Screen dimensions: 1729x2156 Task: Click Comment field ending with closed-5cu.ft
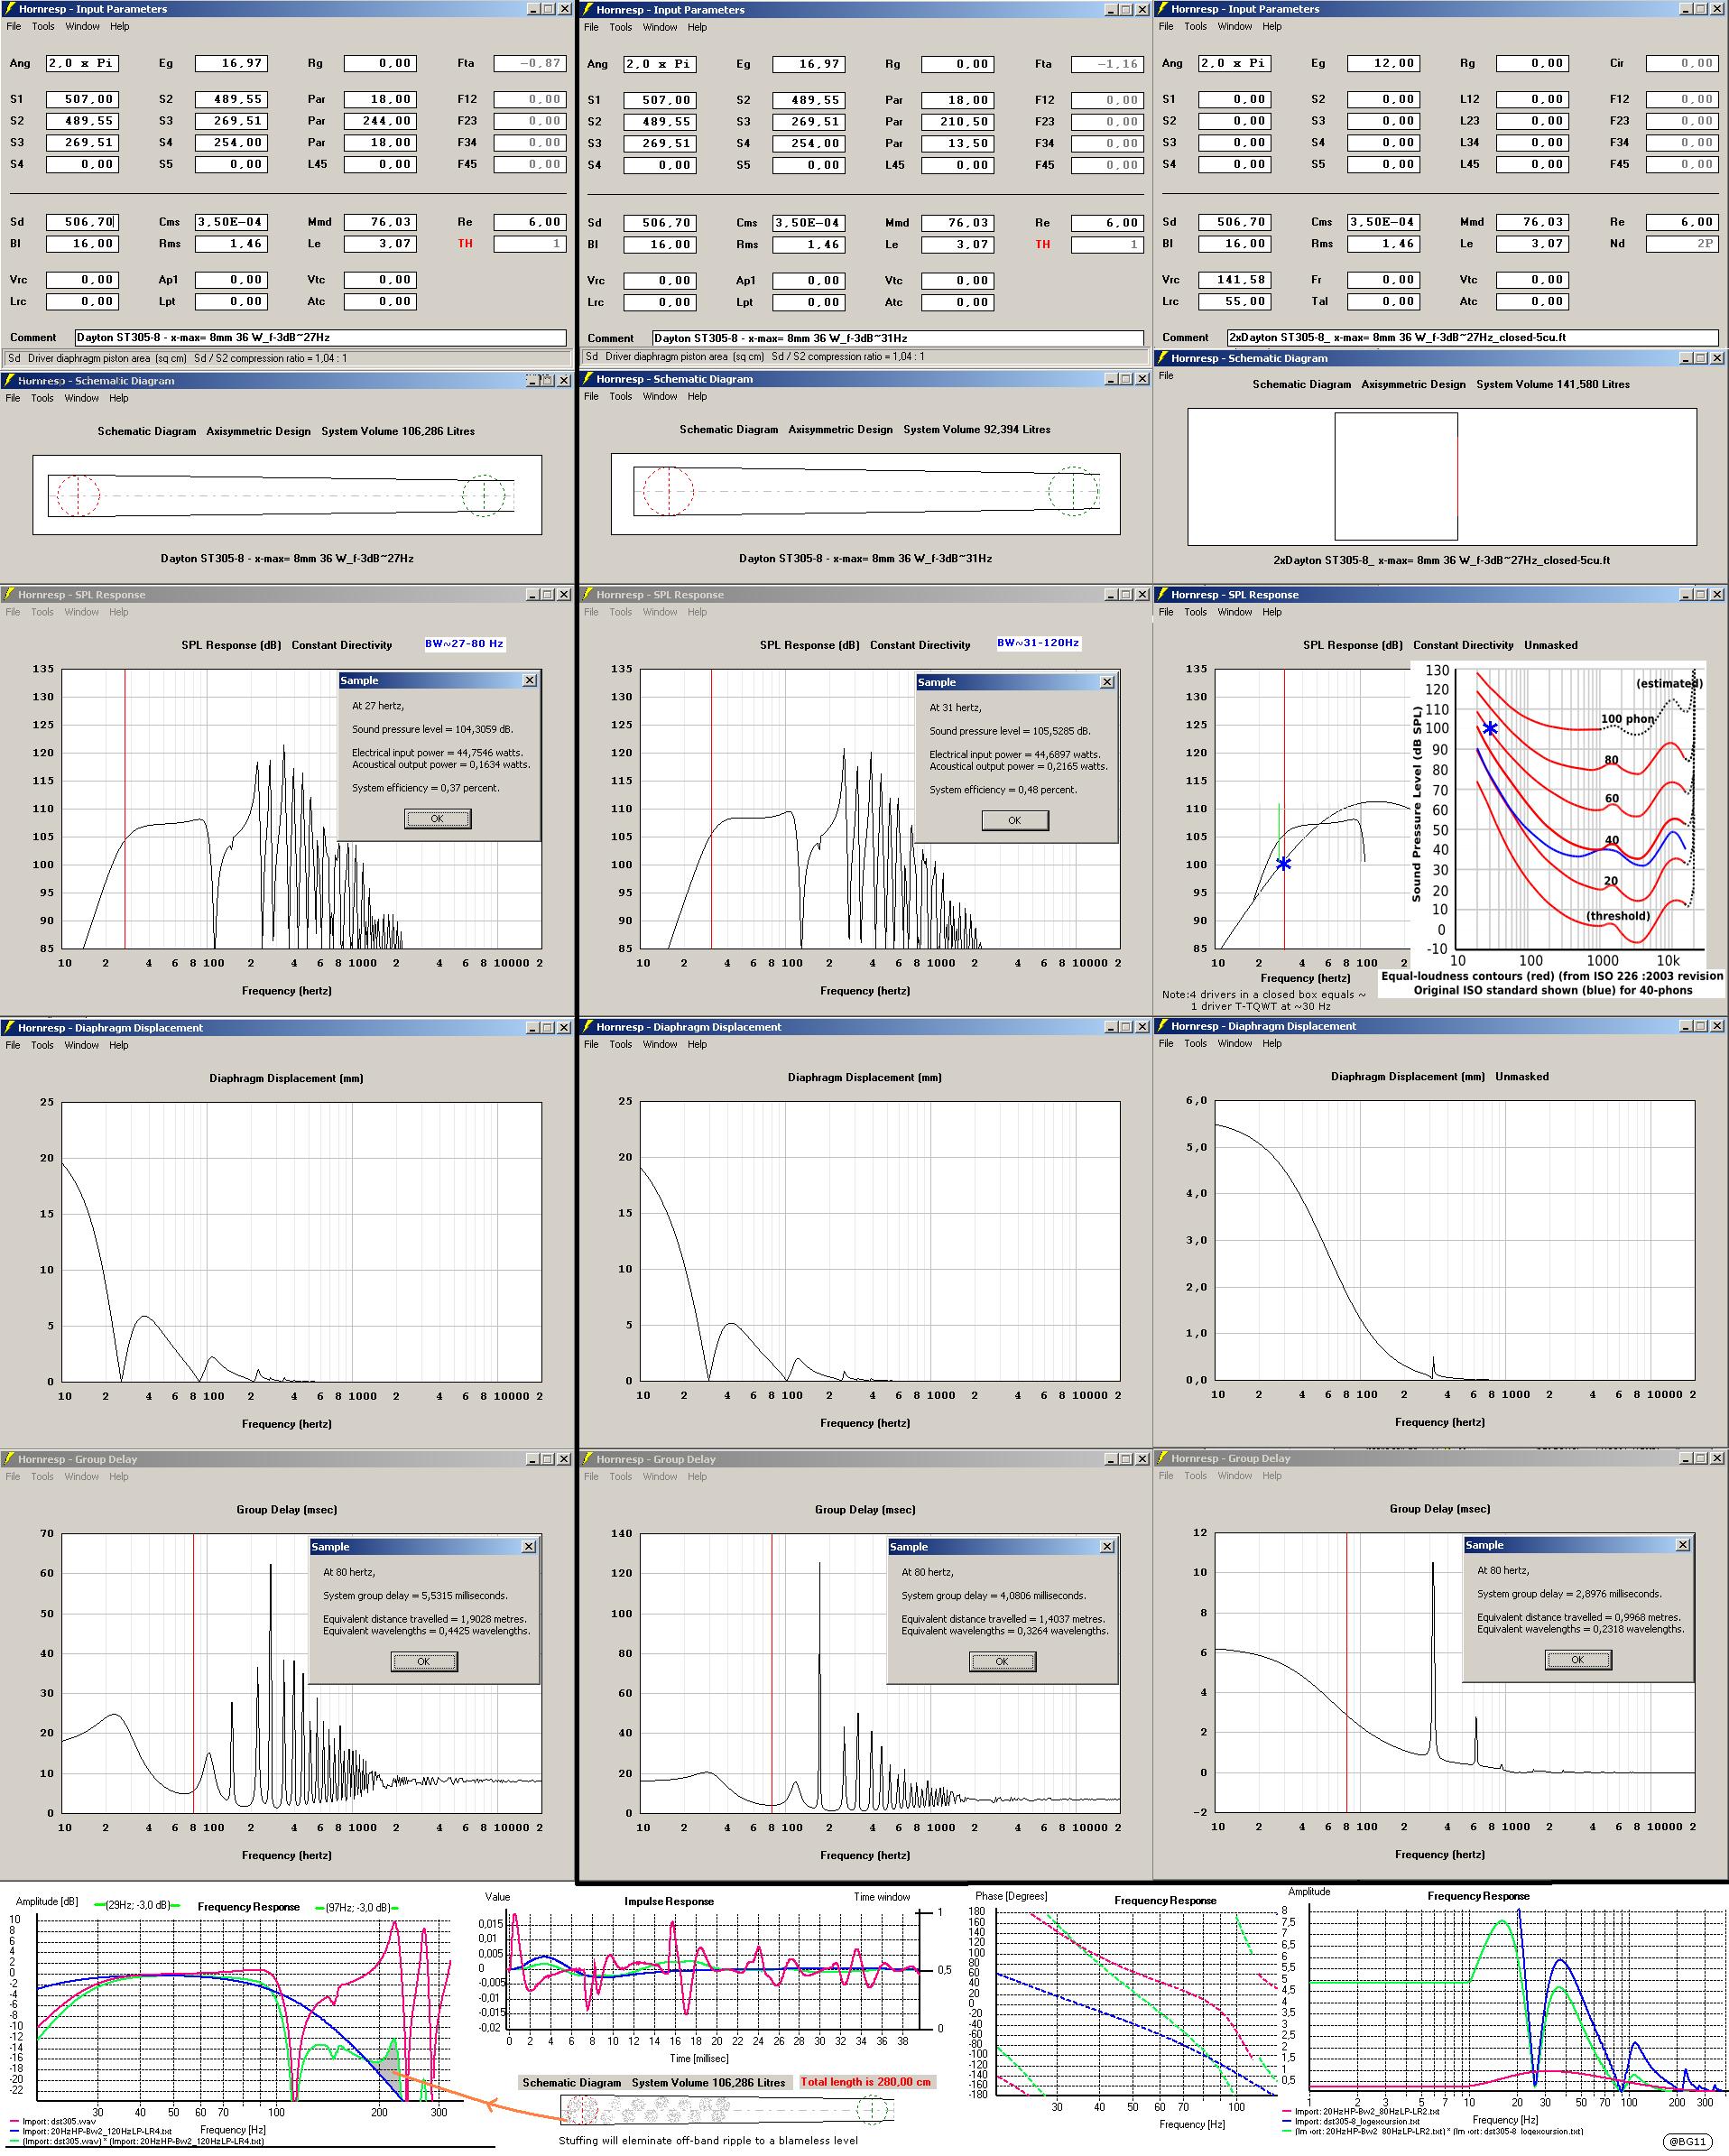point(1472,337)
